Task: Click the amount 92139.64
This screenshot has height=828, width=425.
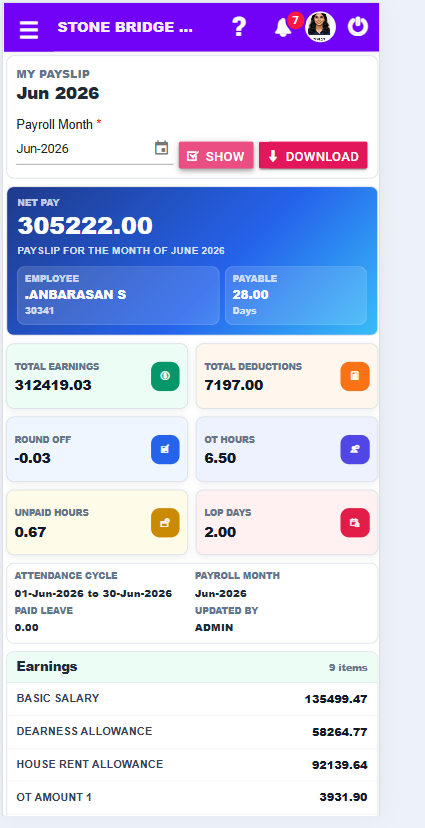Action: pyautogui.click(x=339, y=765)
